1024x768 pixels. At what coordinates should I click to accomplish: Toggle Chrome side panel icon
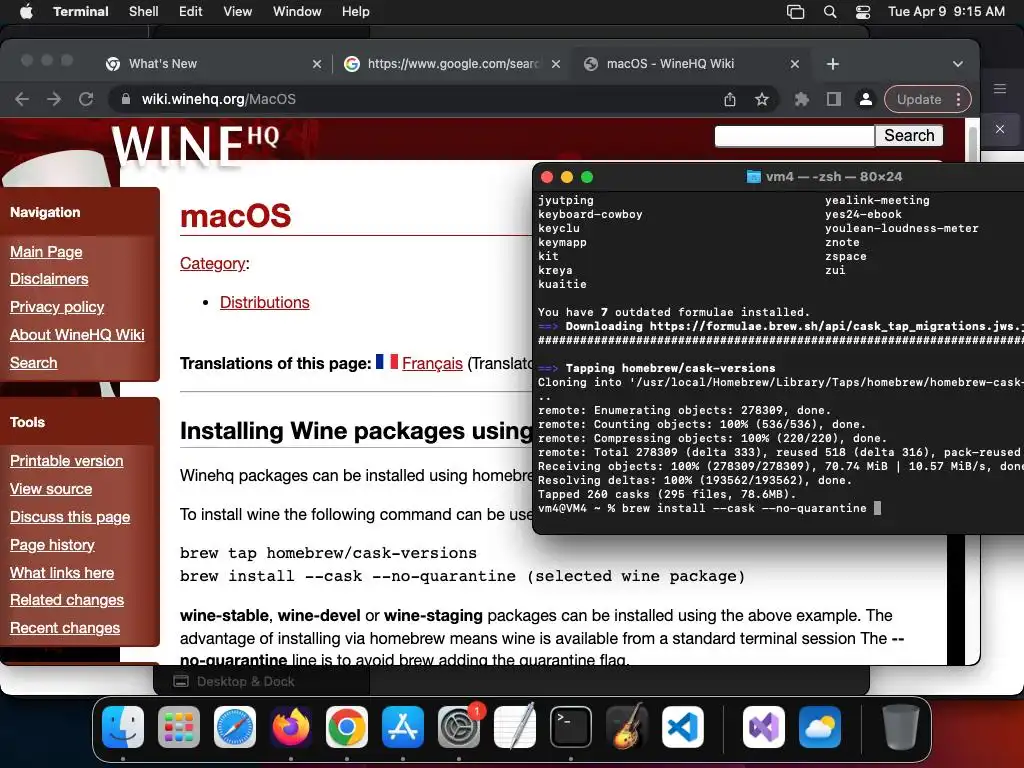(833, 99)
